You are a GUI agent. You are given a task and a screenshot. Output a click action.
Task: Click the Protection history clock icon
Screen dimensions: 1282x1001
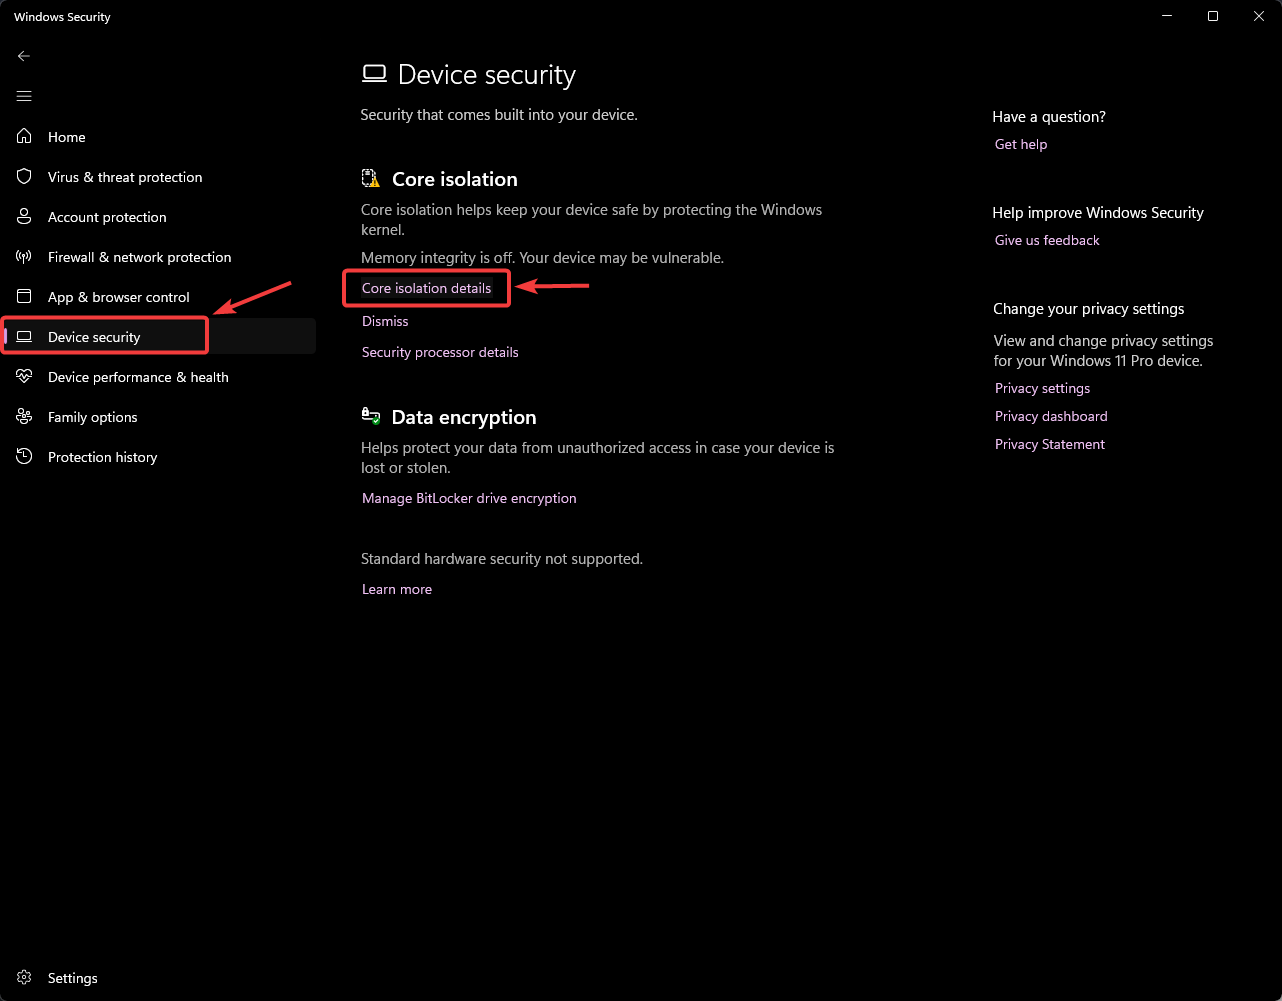pos(25,457)
